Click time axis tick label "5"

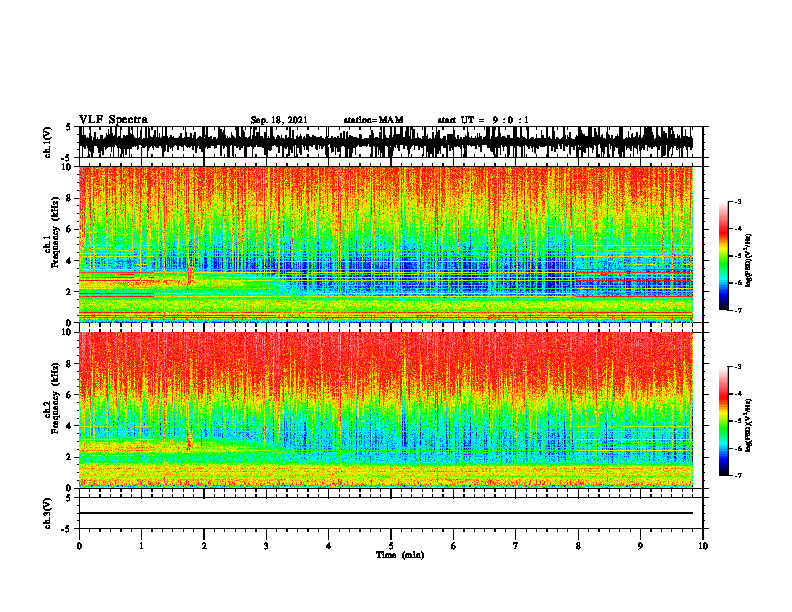click(391, 546)
